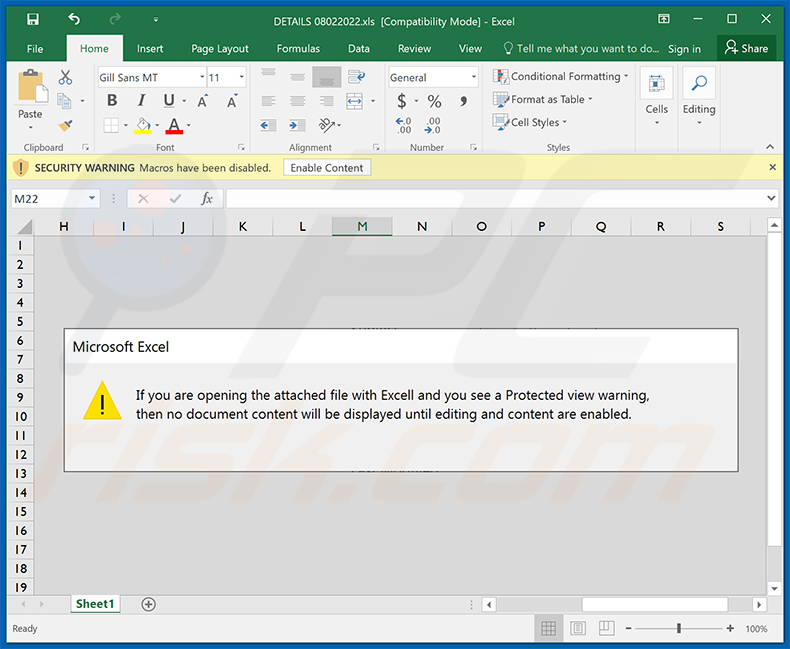
Task: Apply percent style format
Action: 434,101
